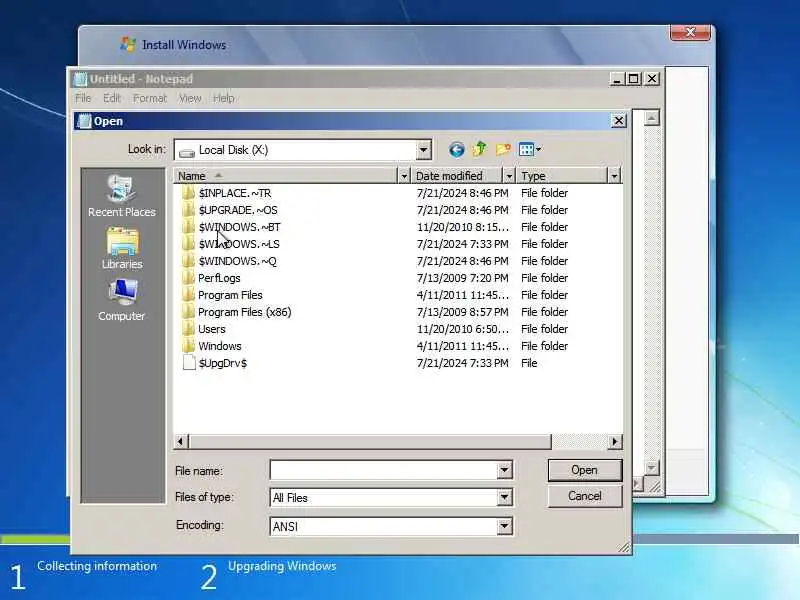
Task: Open the Edit menu in Notepad
Action: click(x=112, y=98)
